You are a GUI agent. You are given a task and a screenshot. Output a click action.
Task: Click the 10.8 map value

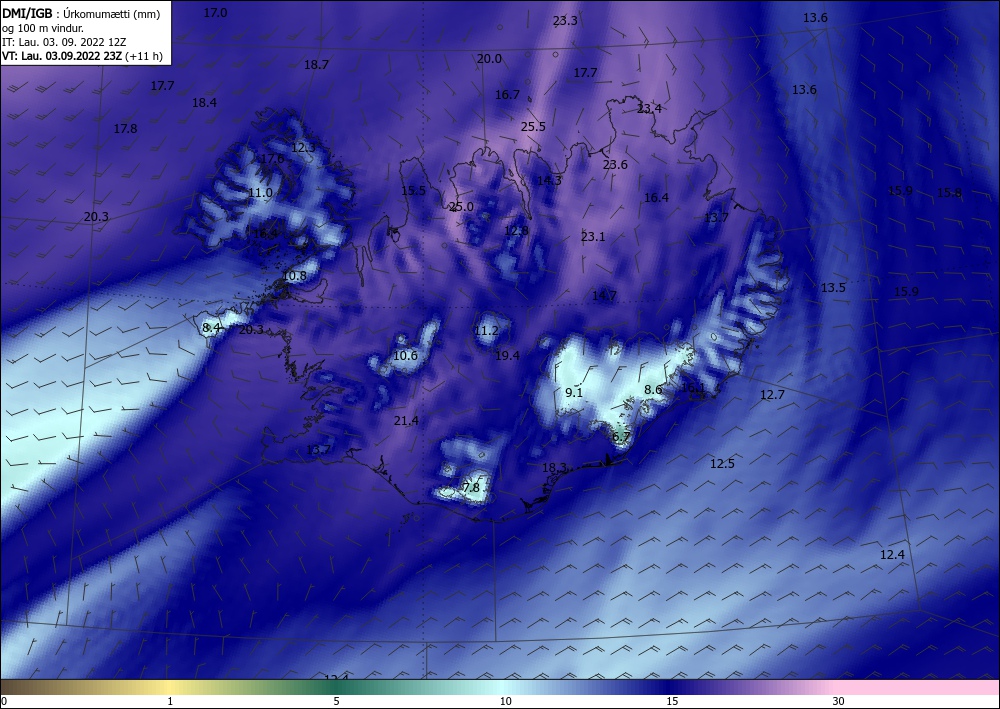coord(295,276)
